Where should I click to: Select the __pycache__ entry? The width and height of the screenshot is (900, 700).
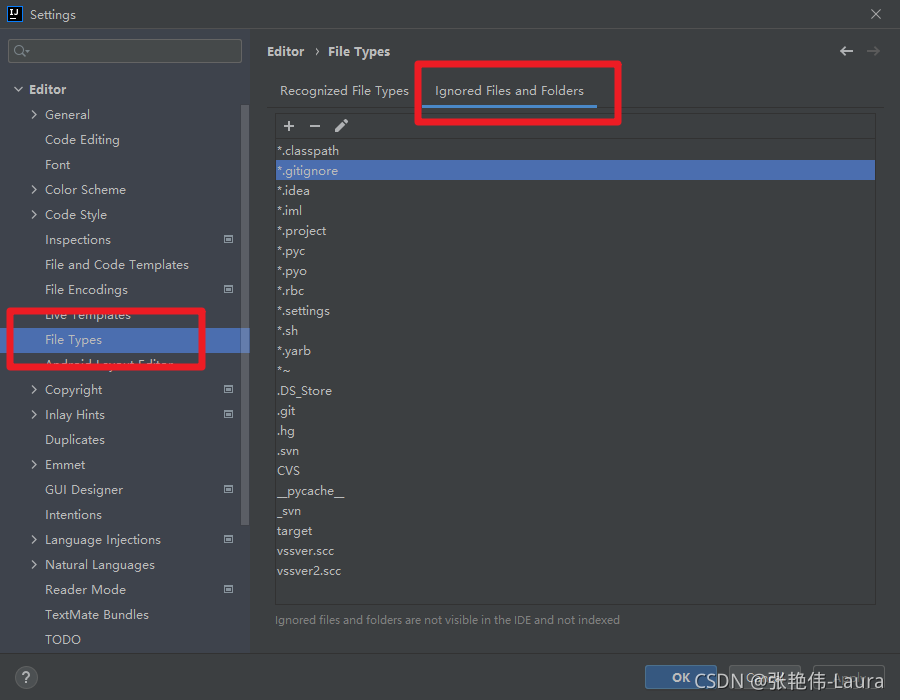click(x=575, y=491)
